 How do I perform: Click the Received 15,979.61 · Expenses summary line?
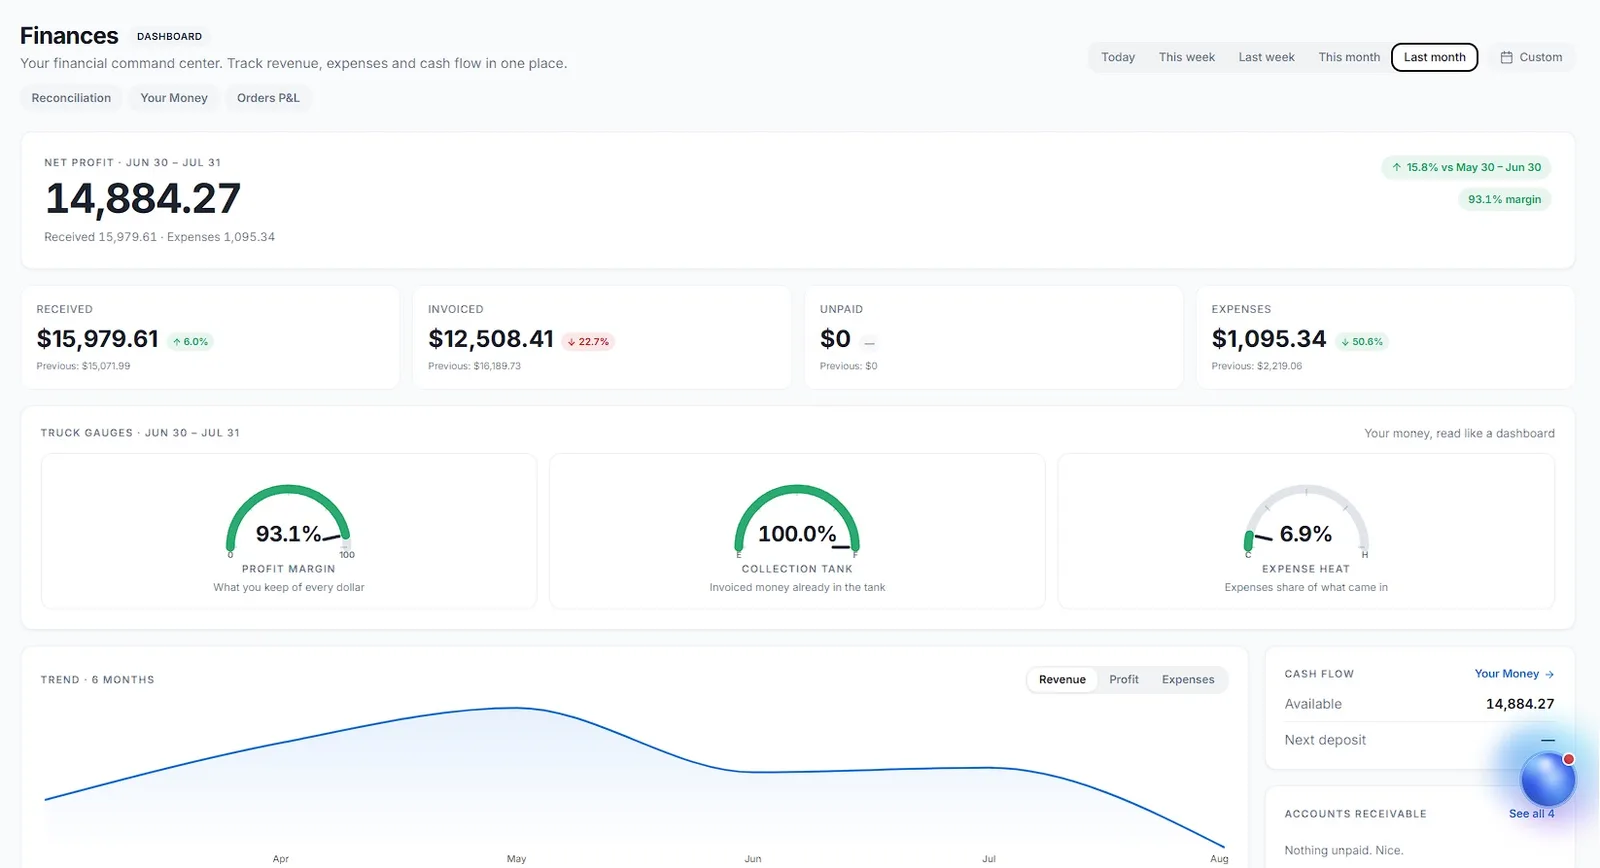(x=159, y=237)
